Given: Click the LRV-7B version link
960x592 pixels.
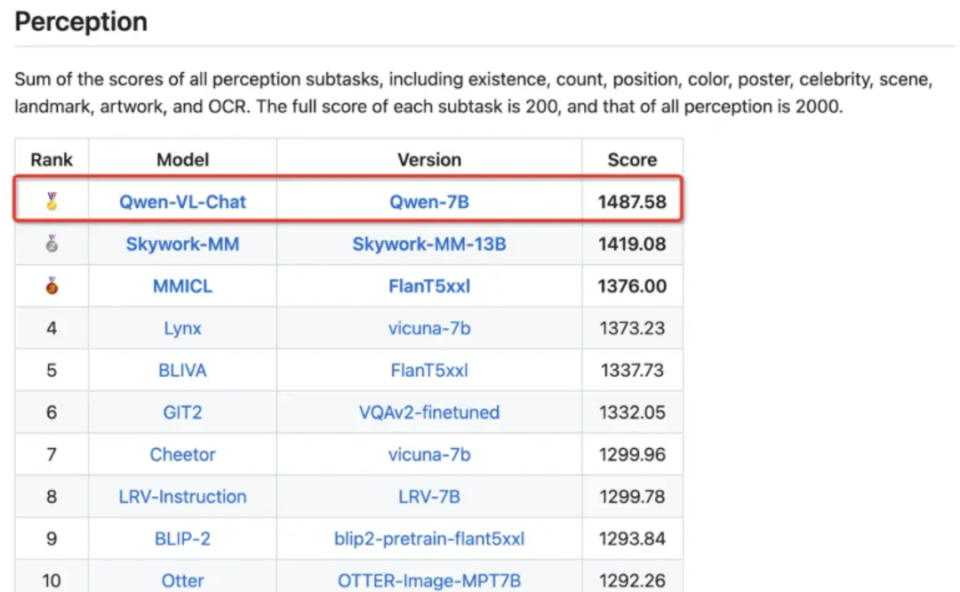Looking at the screenshot, I should [429, 496].
